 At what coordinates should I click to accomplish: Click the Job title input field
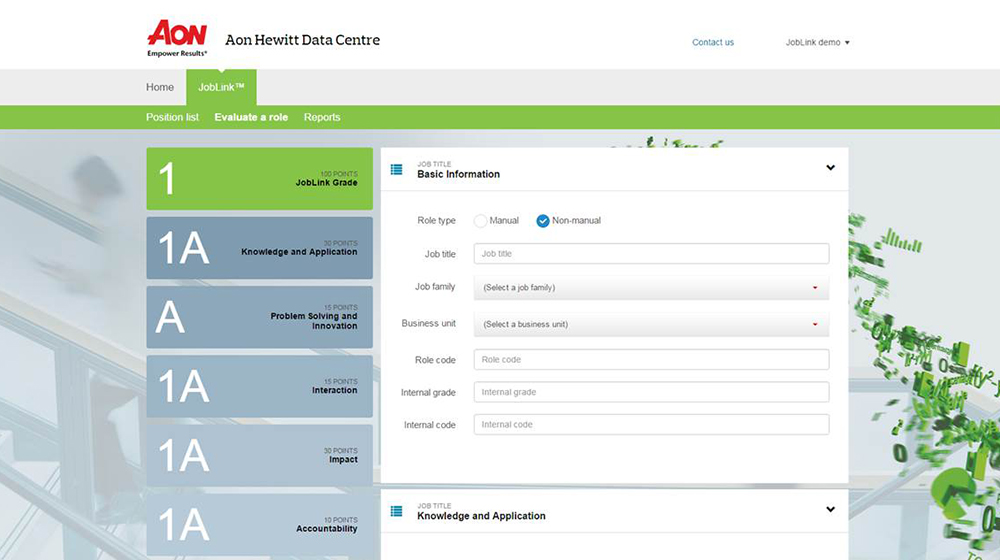651,254
